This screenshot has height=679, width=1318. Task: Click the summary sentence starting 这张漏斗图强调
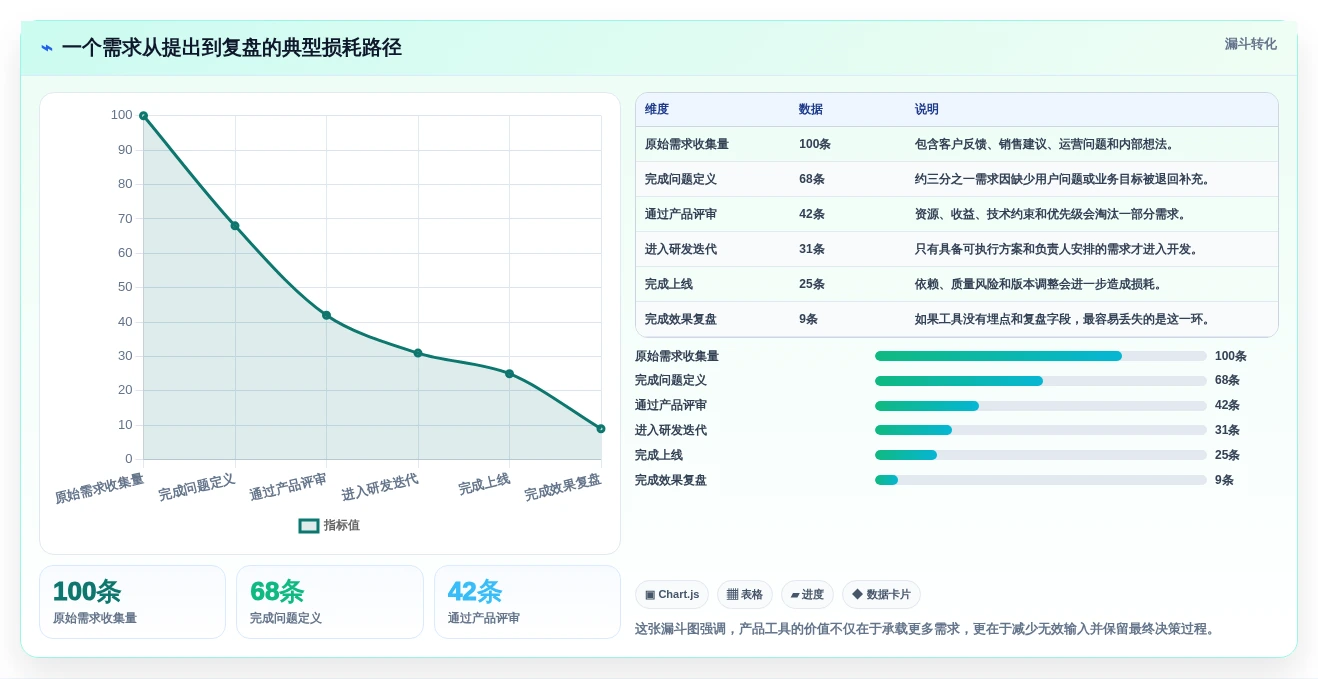[x=927, y=629]
